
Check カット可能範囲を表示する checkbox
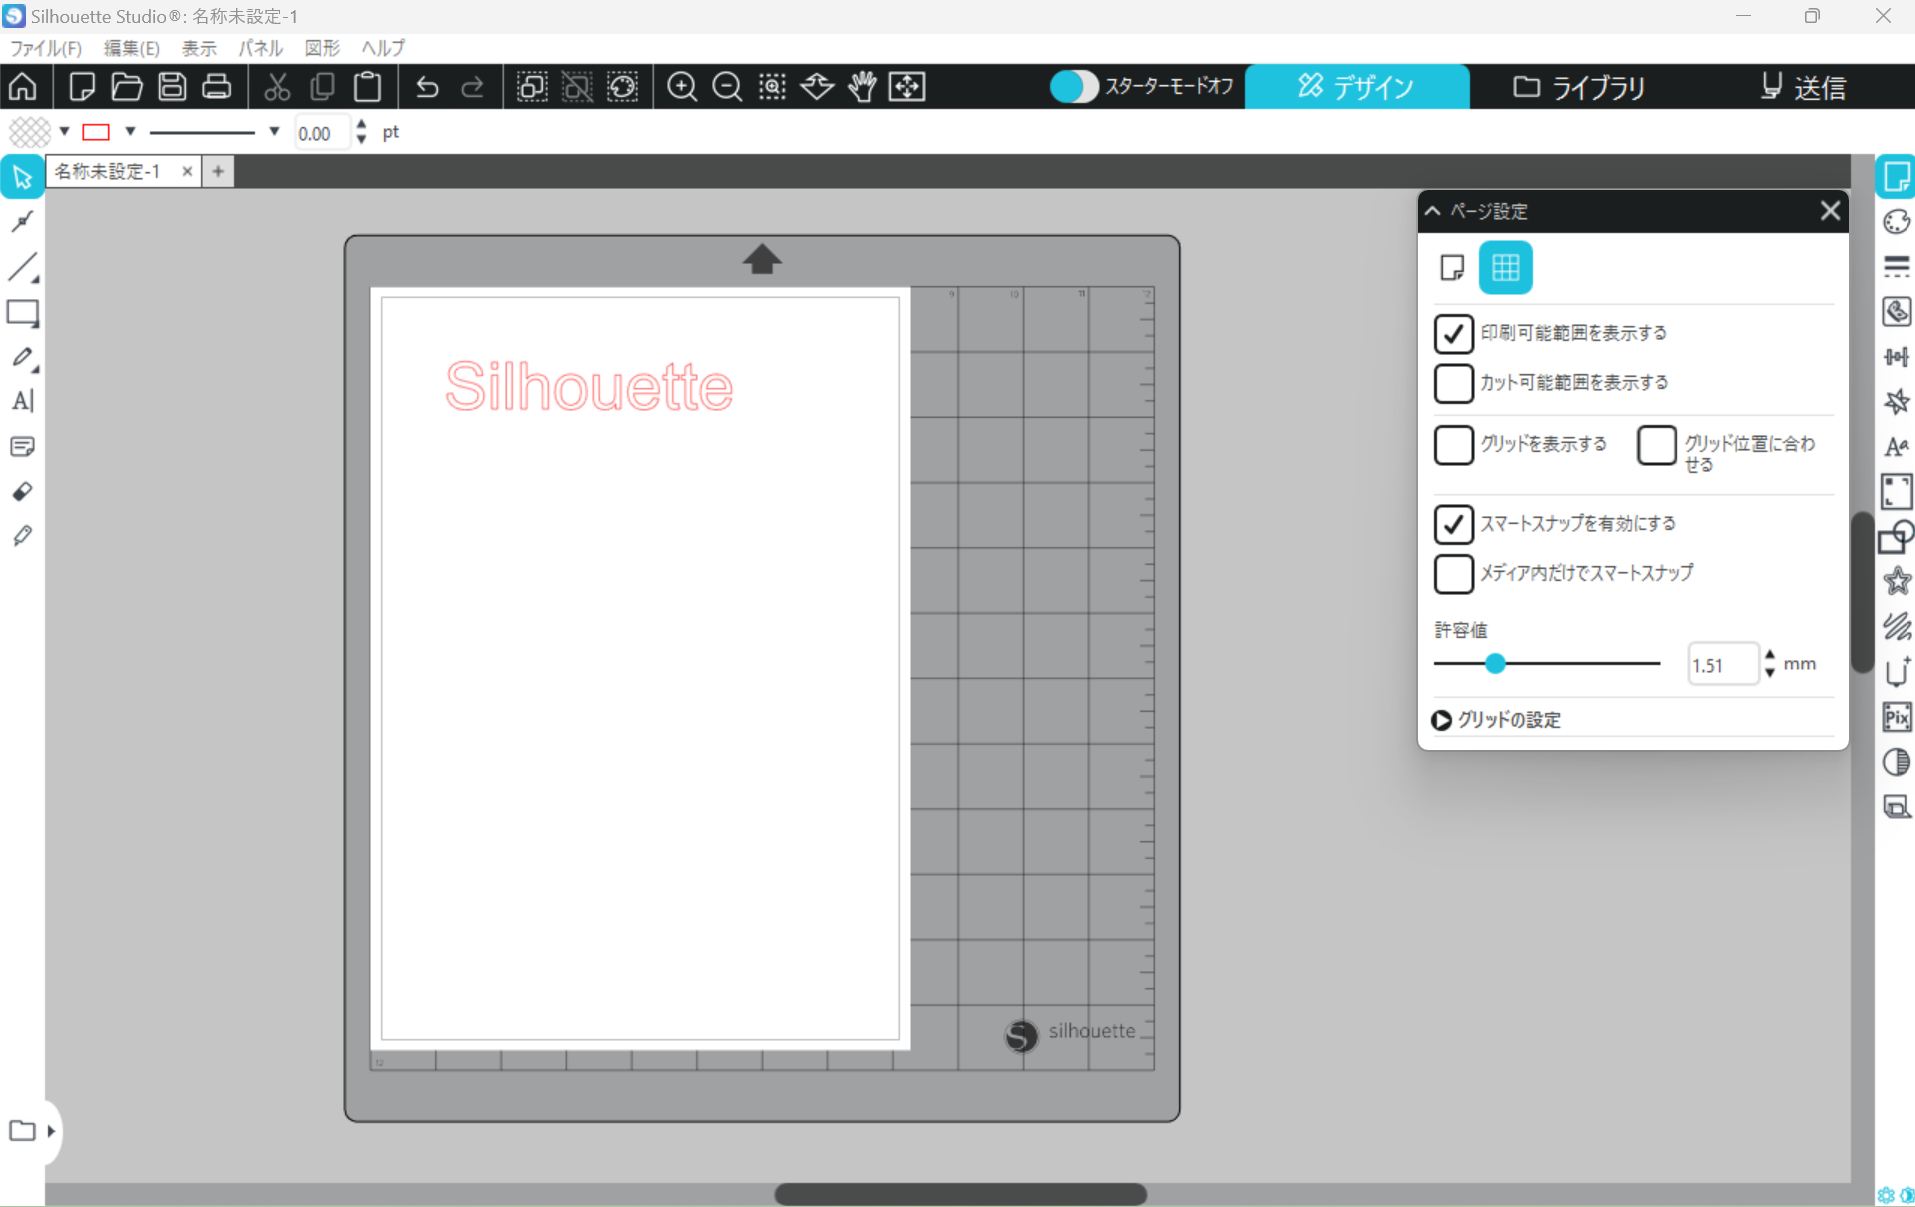coord(1453,383)
